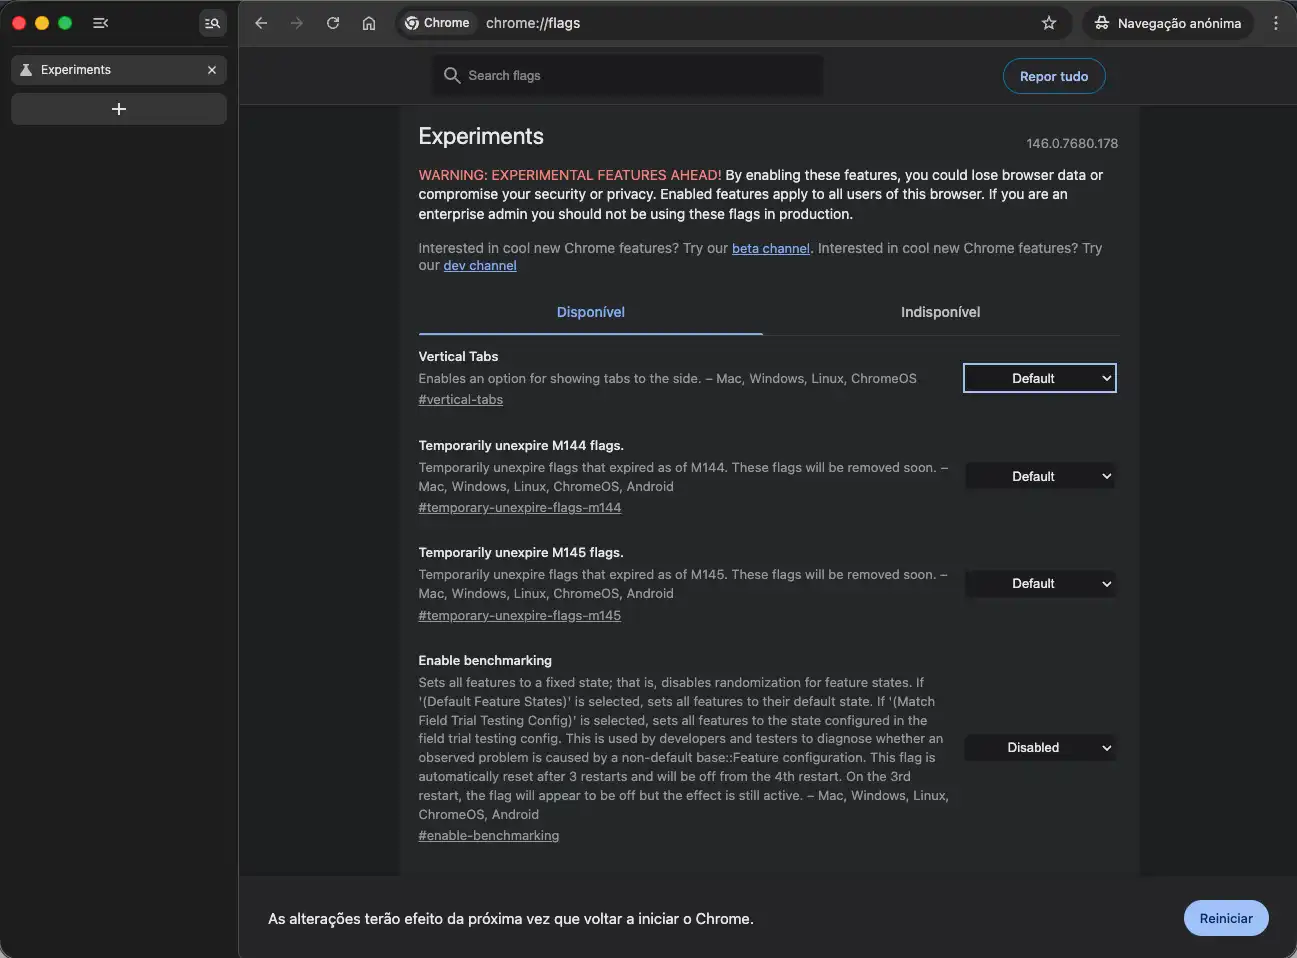Expand the unexpire M144 flags dropdown
The width and height of the screenshot is (1297, 958).
click(x=1039, y=477)
